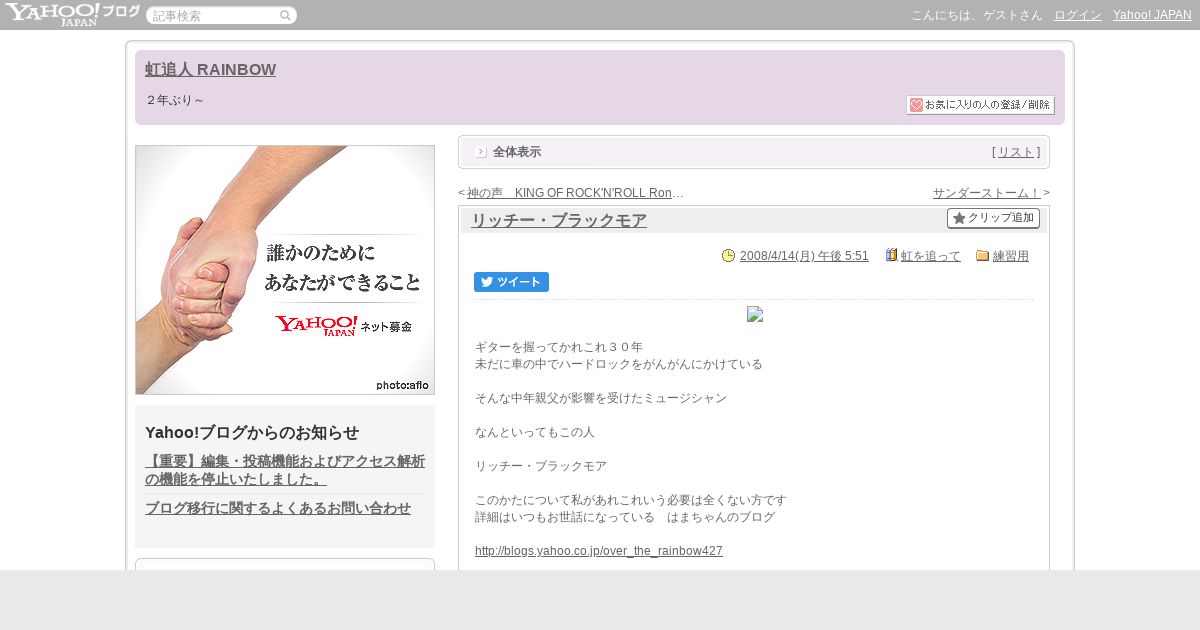This screenshot has width=1200, height=630.
Task: Open post title リッチー・ブラックモア
Action: [x=559, y=220]
